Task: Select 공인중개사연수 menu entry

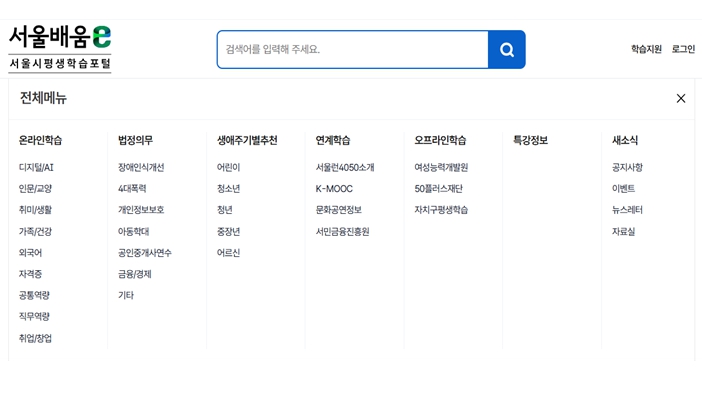Action: point(145,253)
